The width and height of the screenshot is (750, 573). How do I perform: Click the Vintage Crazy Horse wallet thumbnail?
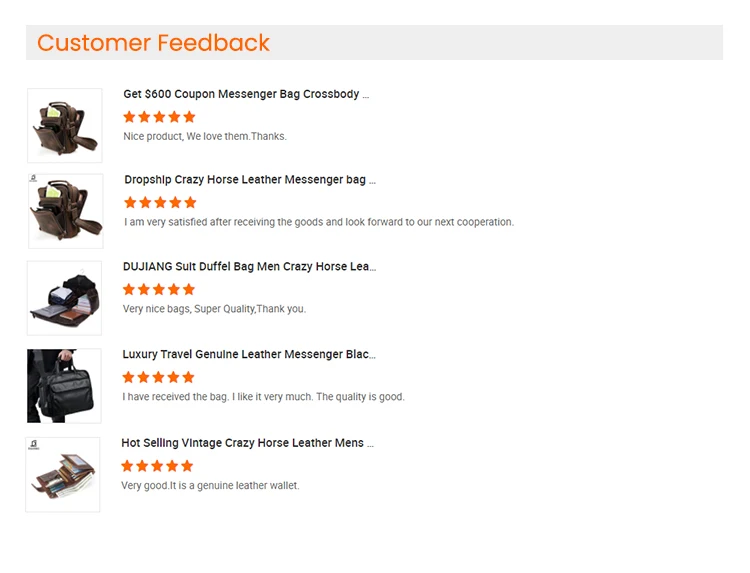pos(63,474)
